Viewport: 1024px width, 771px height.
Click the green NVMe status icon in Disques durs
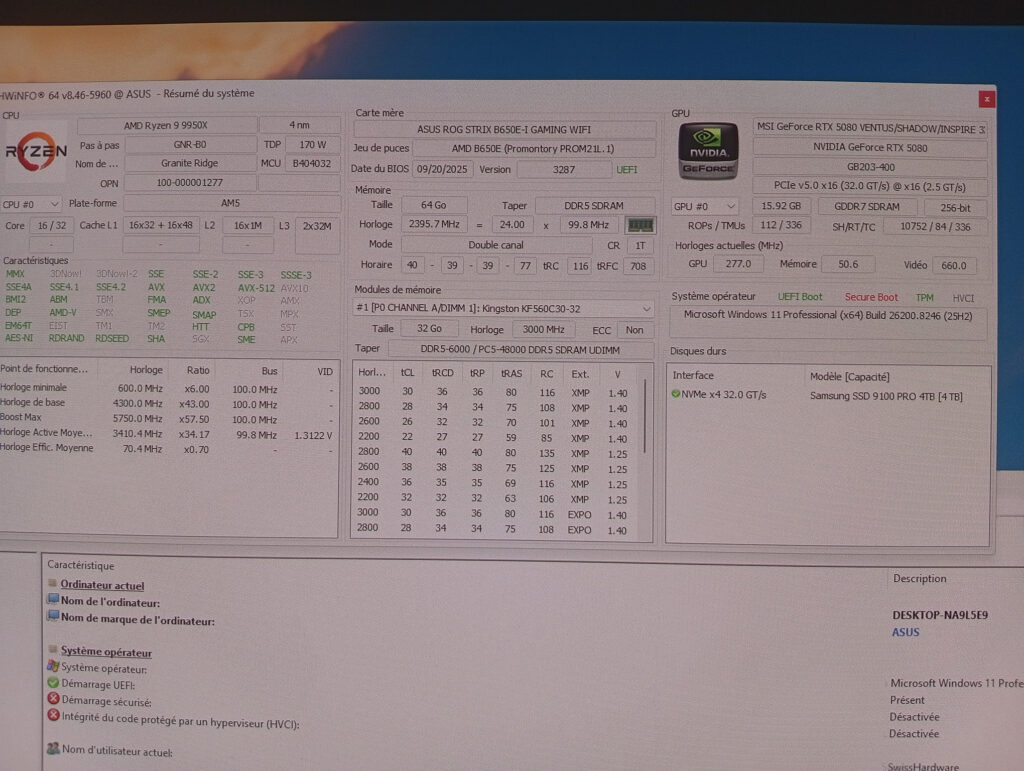pos(676,394)
